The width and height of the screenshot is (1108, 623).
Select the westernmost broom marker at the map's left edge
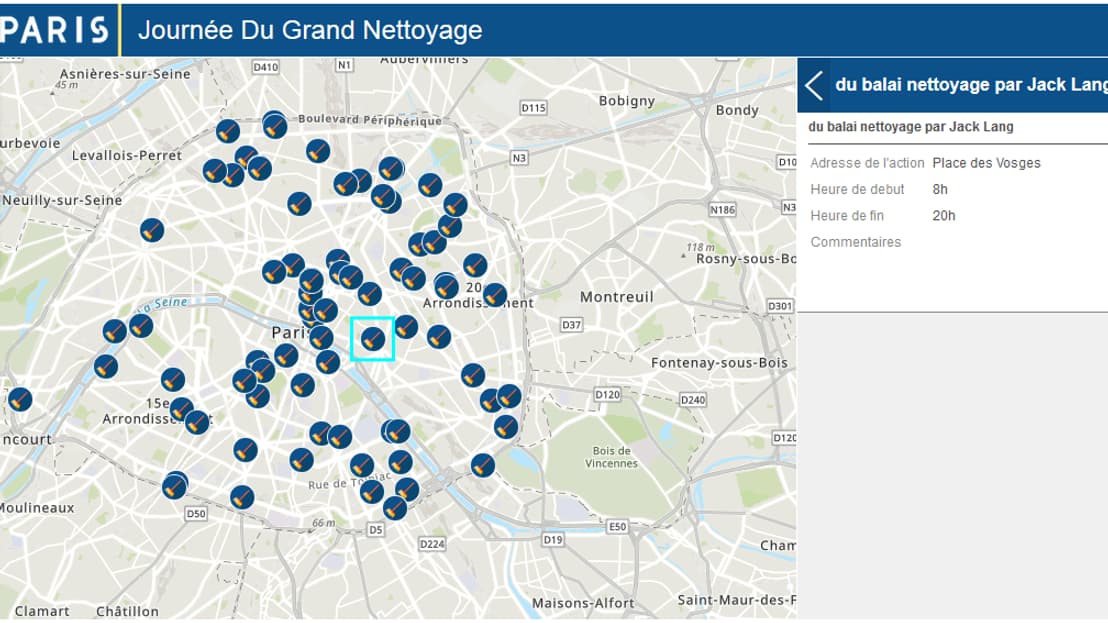[19, 400]
